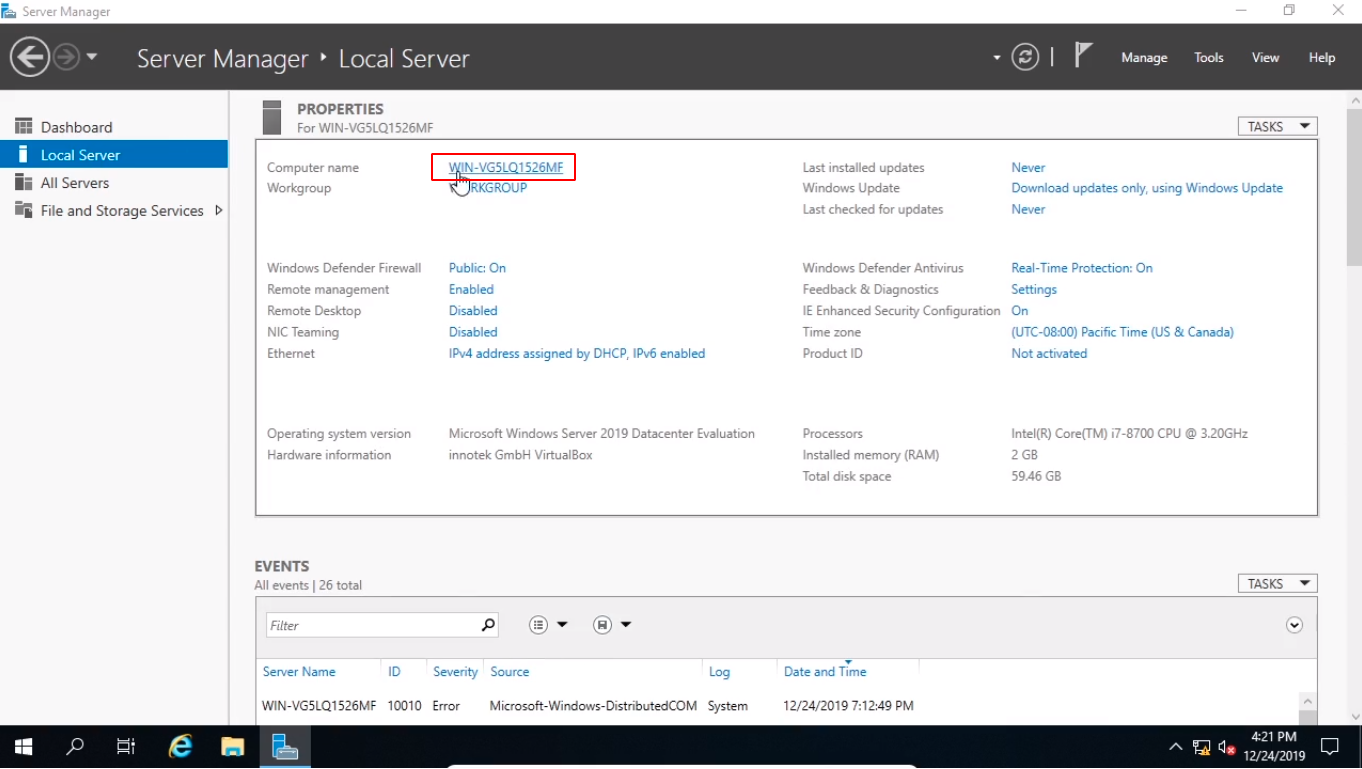Screen dimensions: 1362x769
Task: Open Task View on the taskbar
Action: coord(126,746)
